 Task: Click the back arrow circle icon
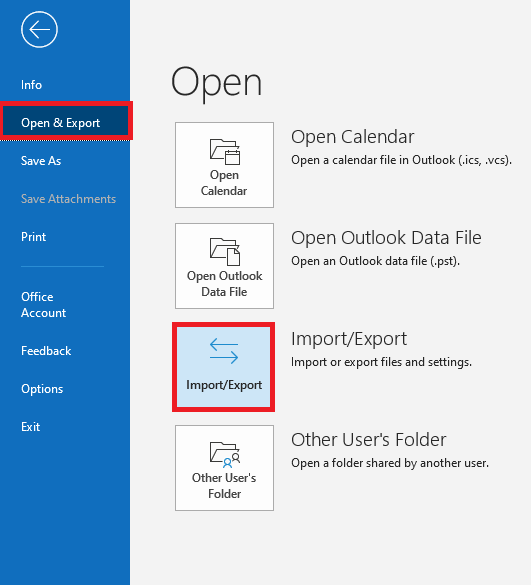pos(39,29)
